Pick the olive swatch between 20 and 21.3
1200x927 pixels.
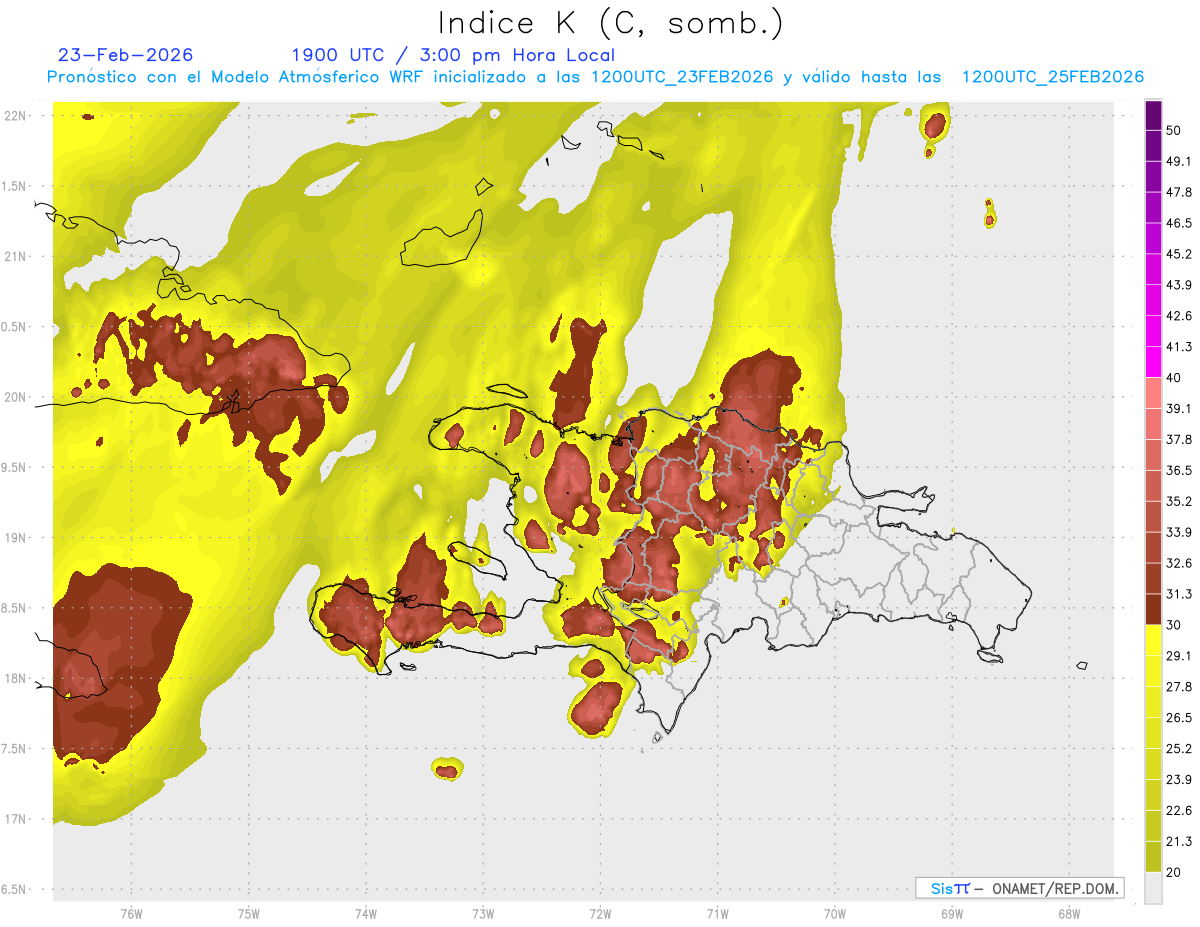(x=1153, y=857)
